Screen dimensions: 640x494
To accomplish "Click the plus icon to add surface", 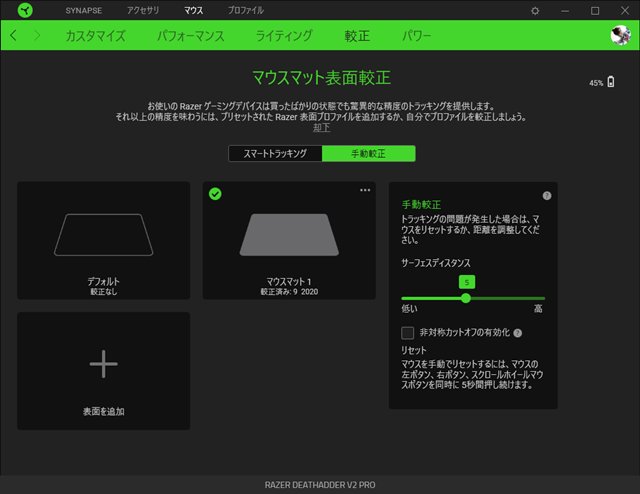I will coord(104,364).
